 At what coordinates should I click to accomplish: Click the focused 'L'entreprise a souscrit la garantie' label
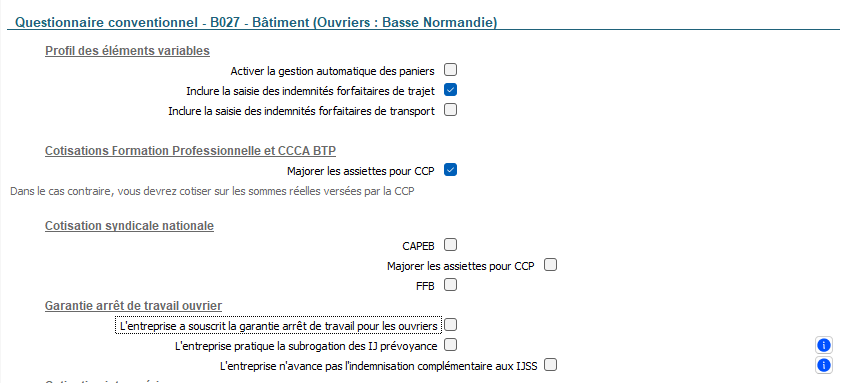pyautogui.click(x=278, y=325)
